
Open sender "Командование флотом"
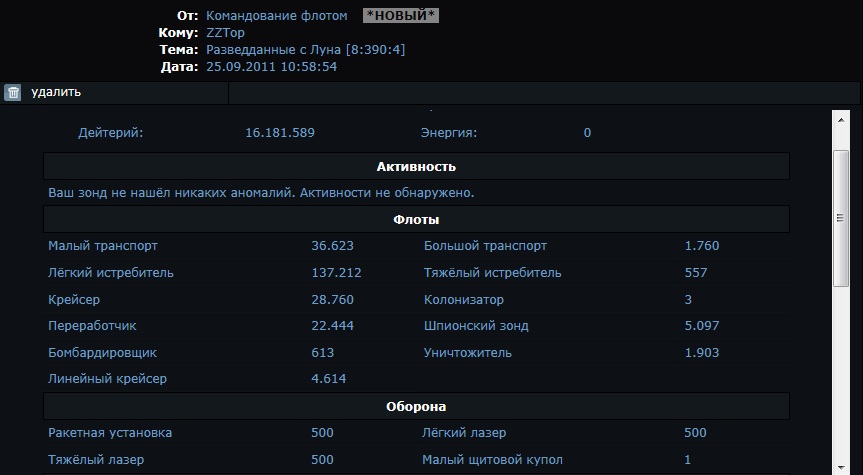coord(277,16)
